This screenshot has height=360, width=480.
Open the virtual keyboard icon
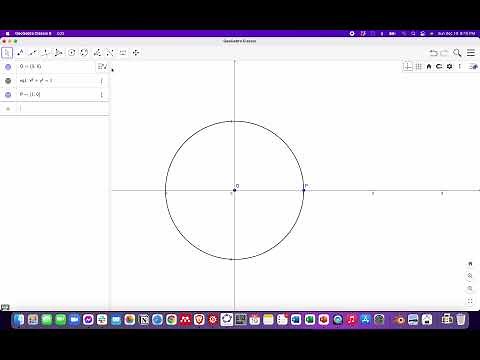(x=5, y=307)
